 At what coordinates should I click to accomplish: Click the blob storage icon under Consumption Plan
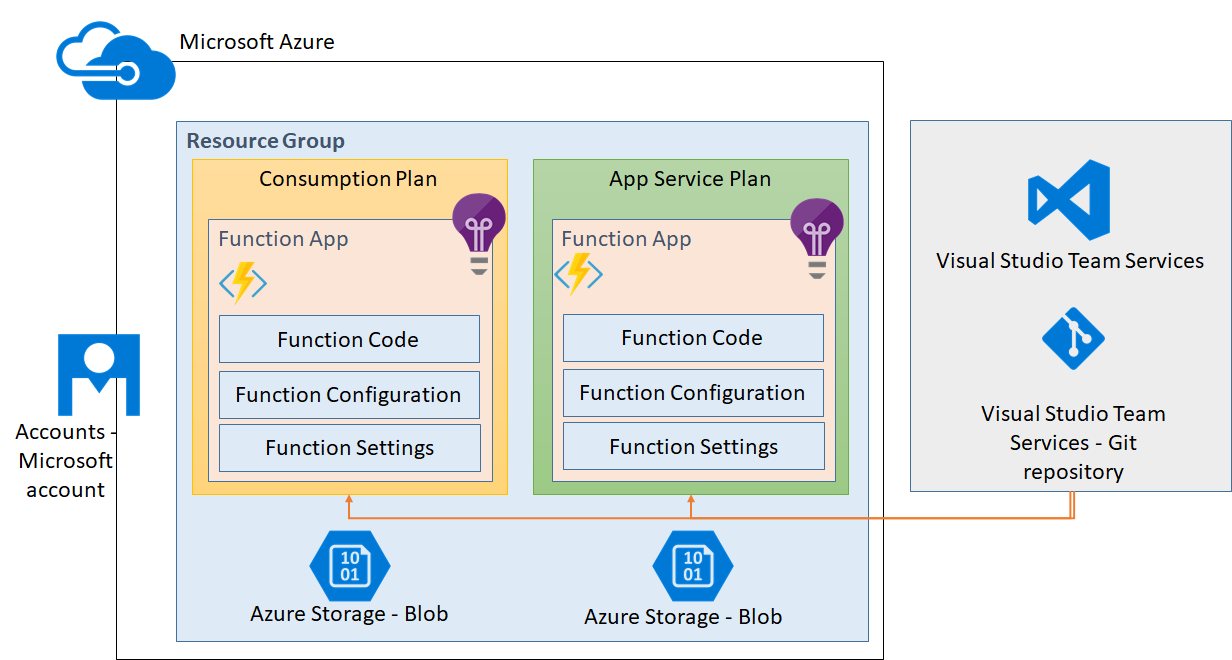pos(350,565)
